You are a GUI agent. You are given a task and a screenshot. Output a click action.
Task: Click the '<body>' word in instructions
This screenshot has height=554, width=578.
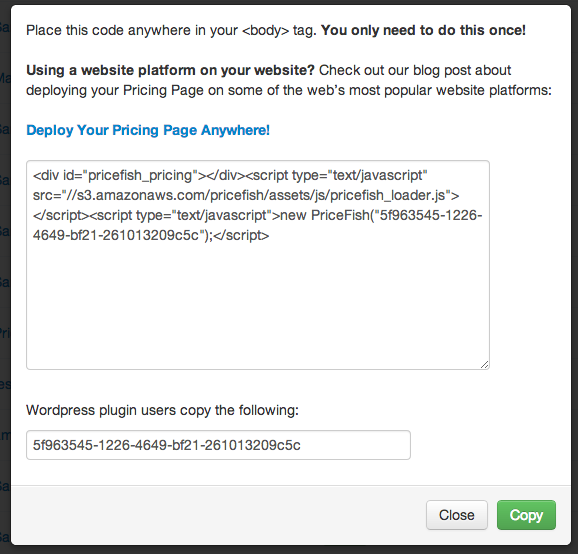[266, 30]
